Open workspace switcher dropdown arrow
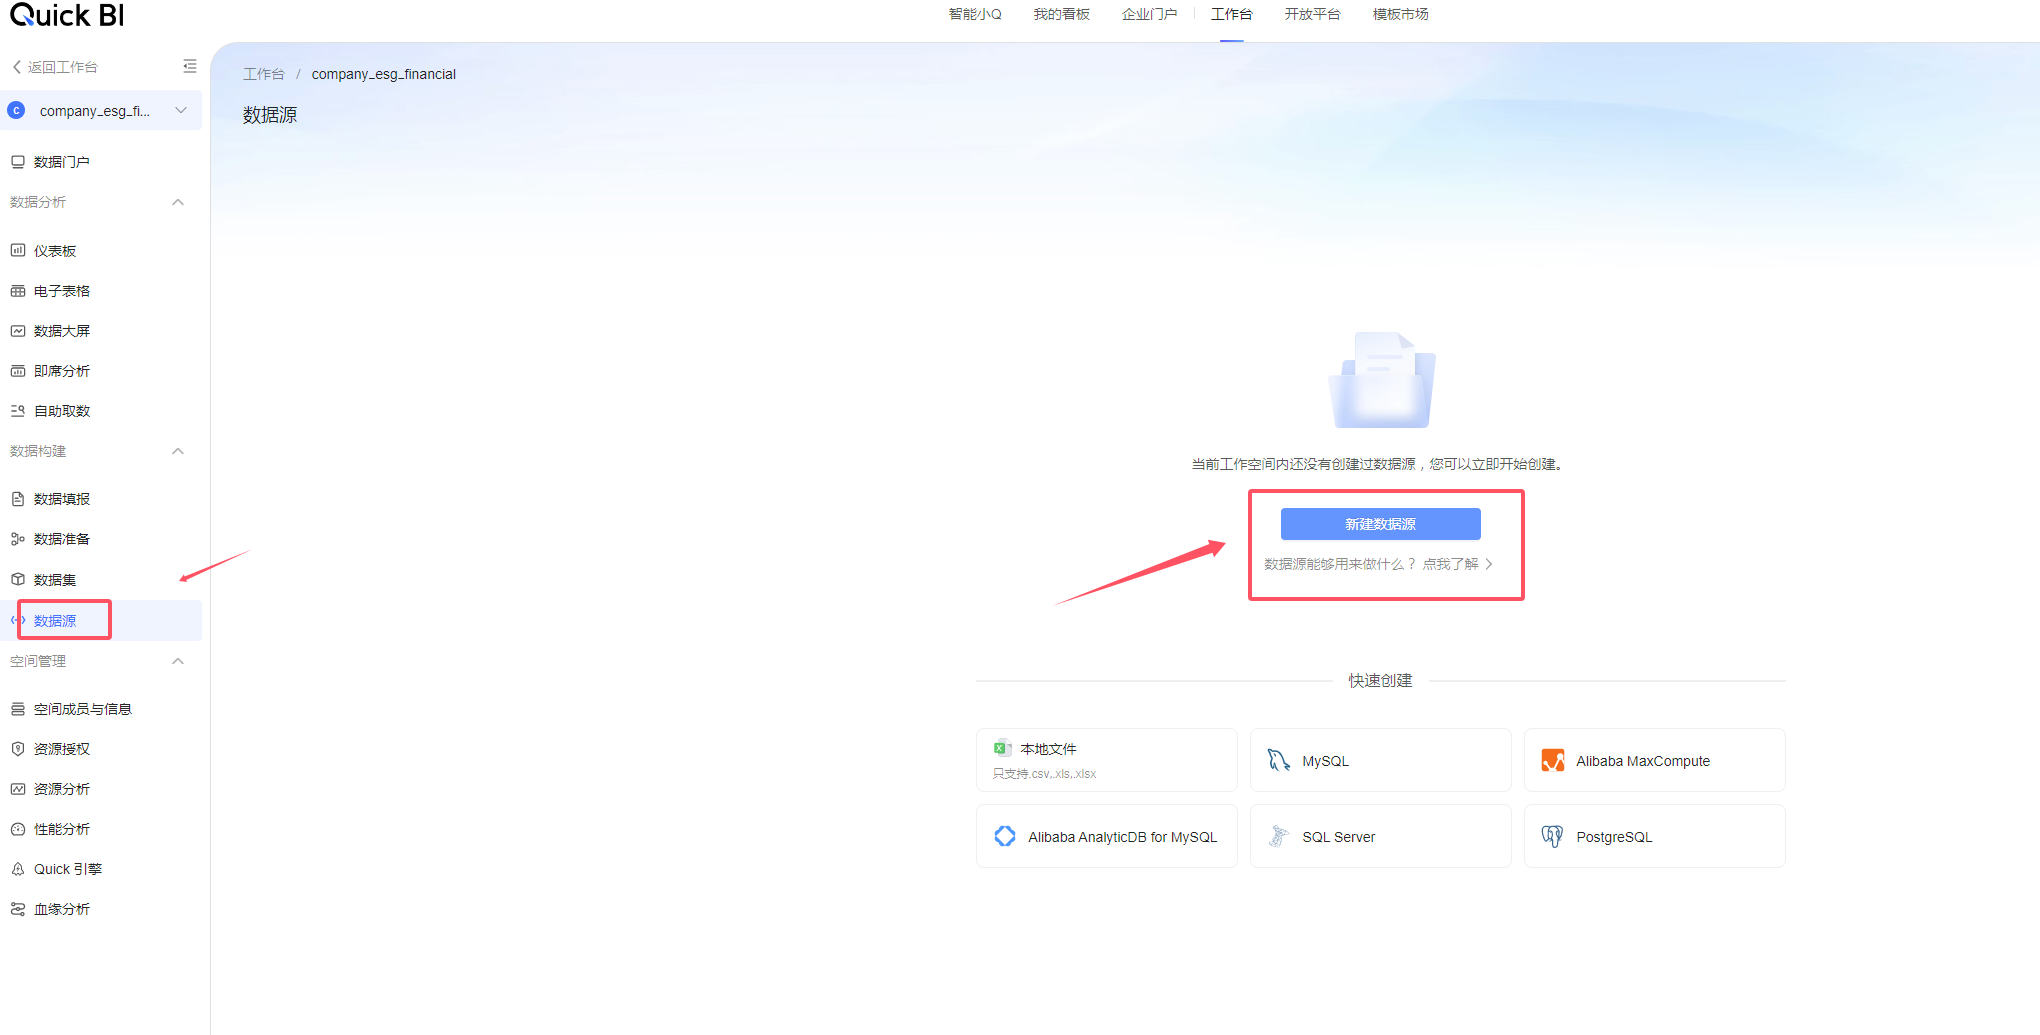The height and width of the screenshot is (1035, 2040). [x=181, y=110]
